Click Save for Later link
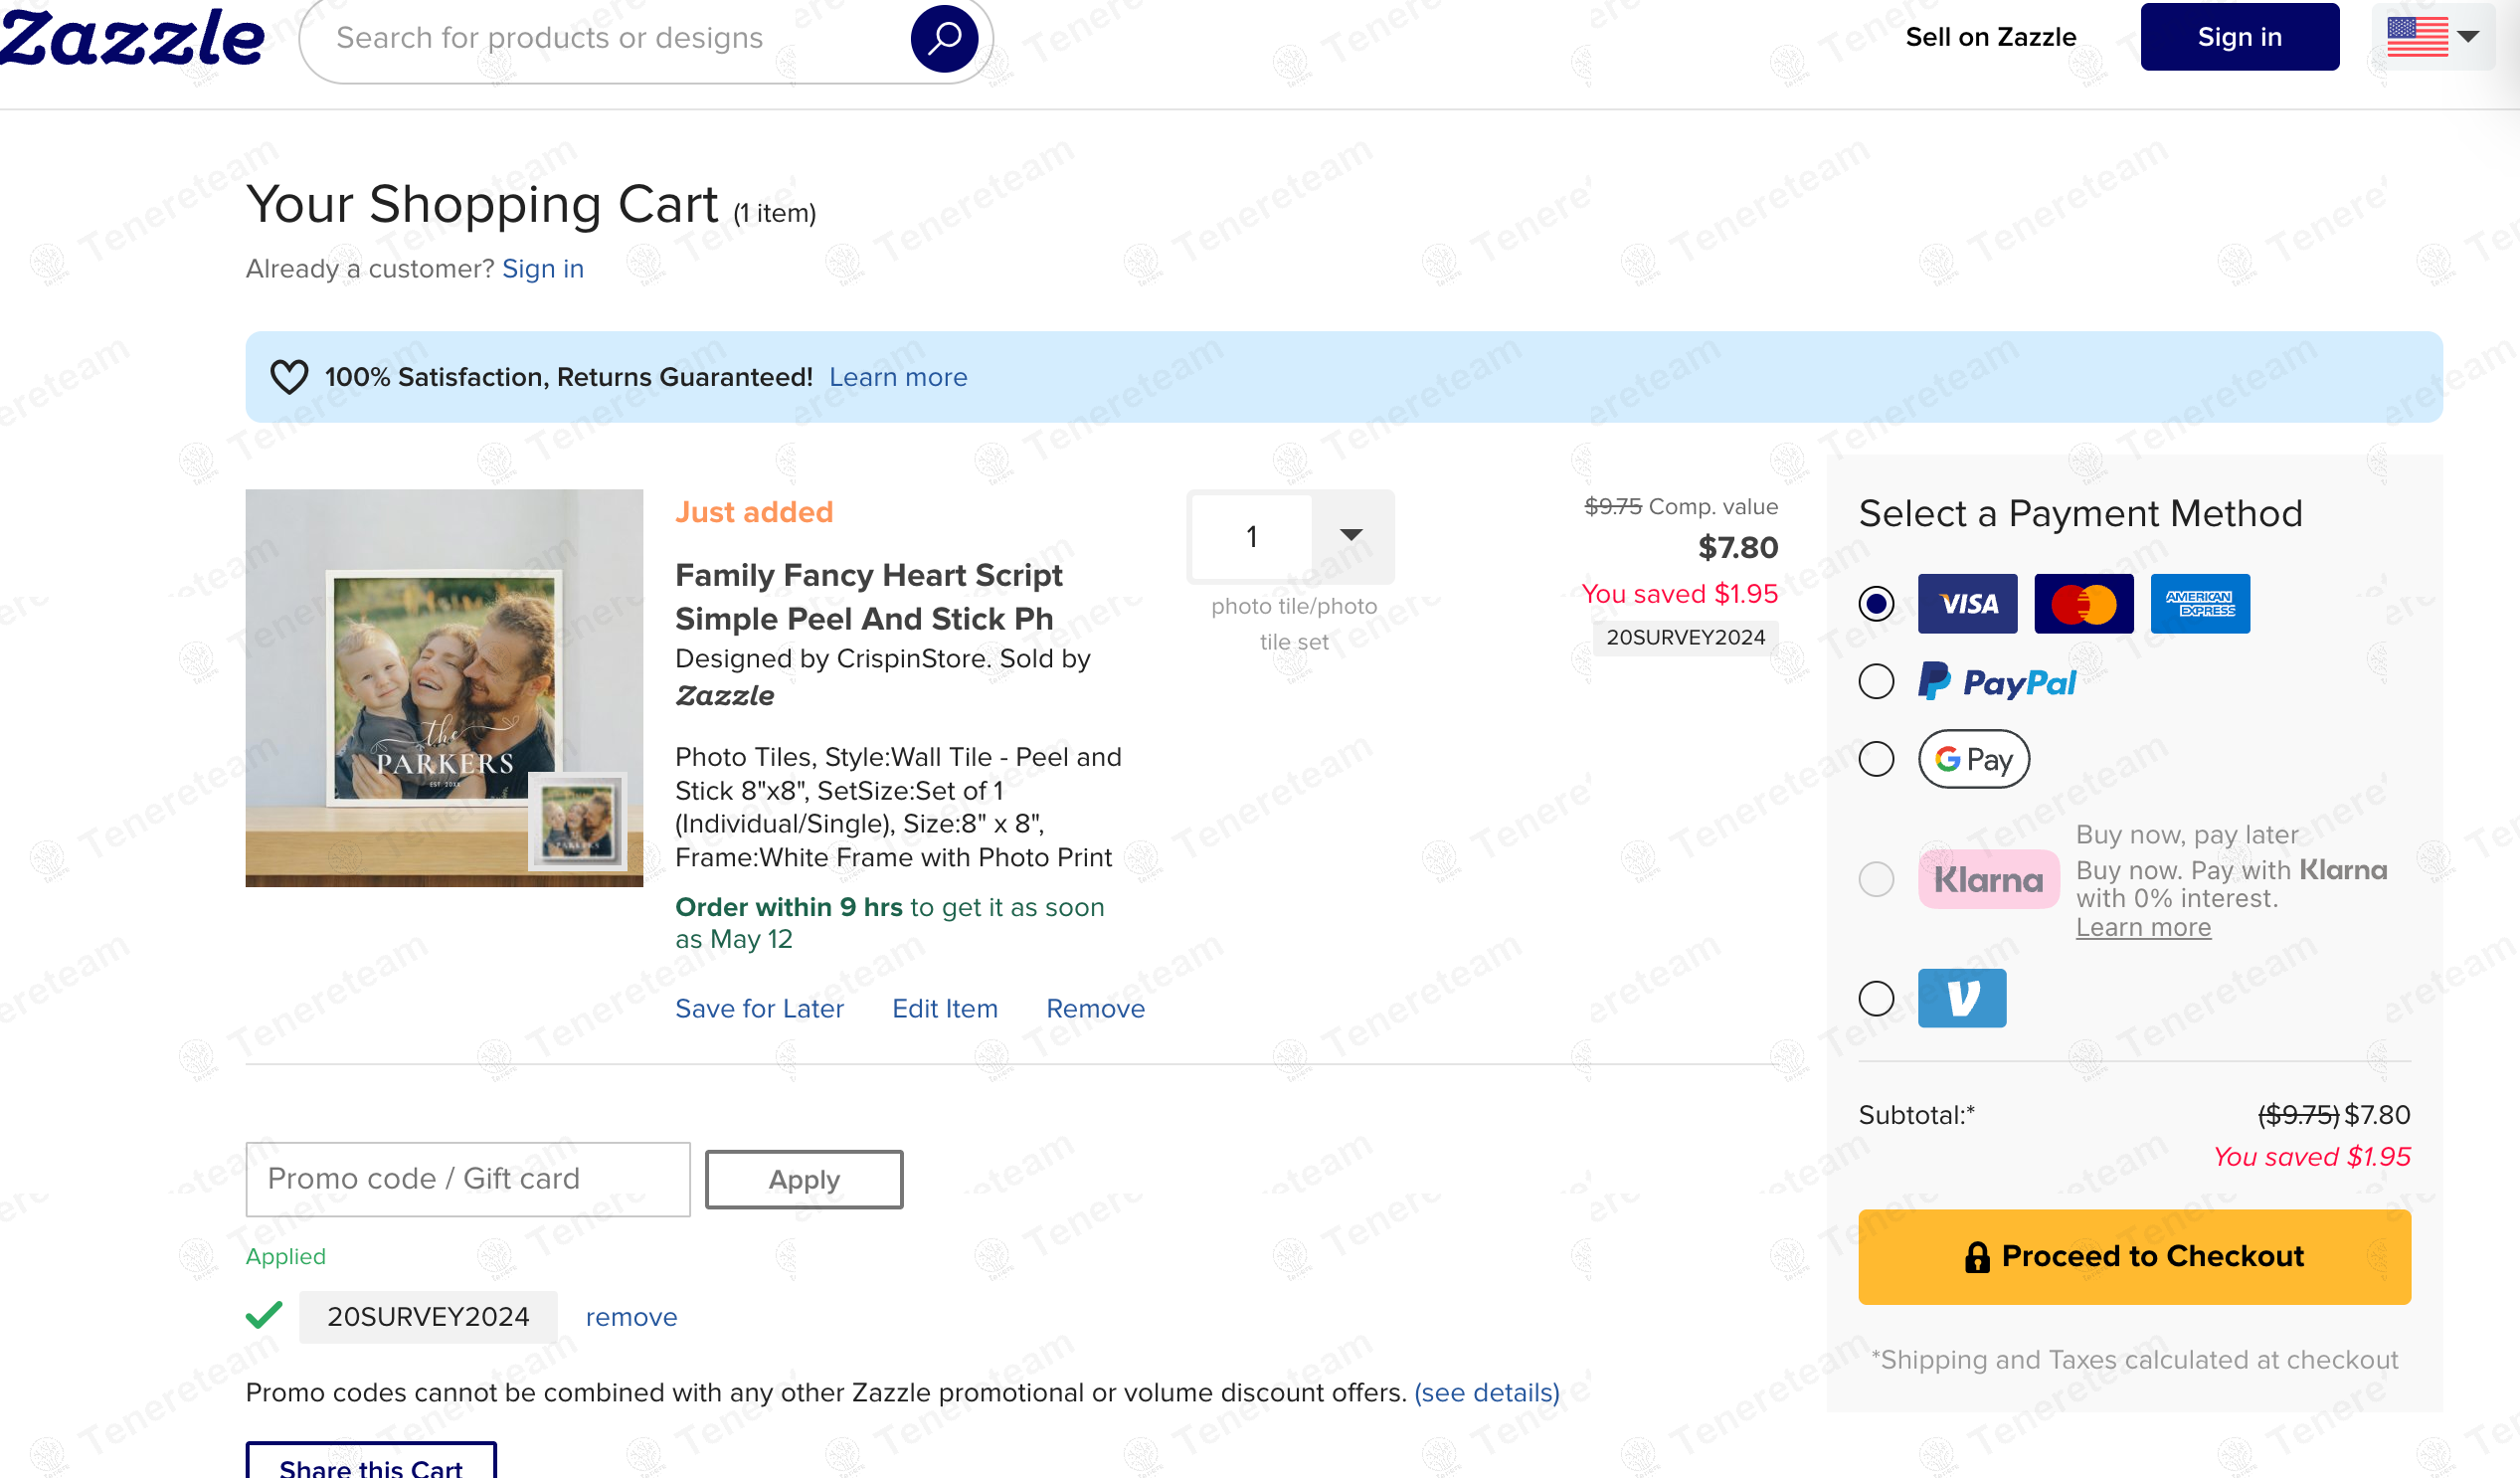The image size is (2520, 1478). pyautogui.click(x=759, y=1008)
